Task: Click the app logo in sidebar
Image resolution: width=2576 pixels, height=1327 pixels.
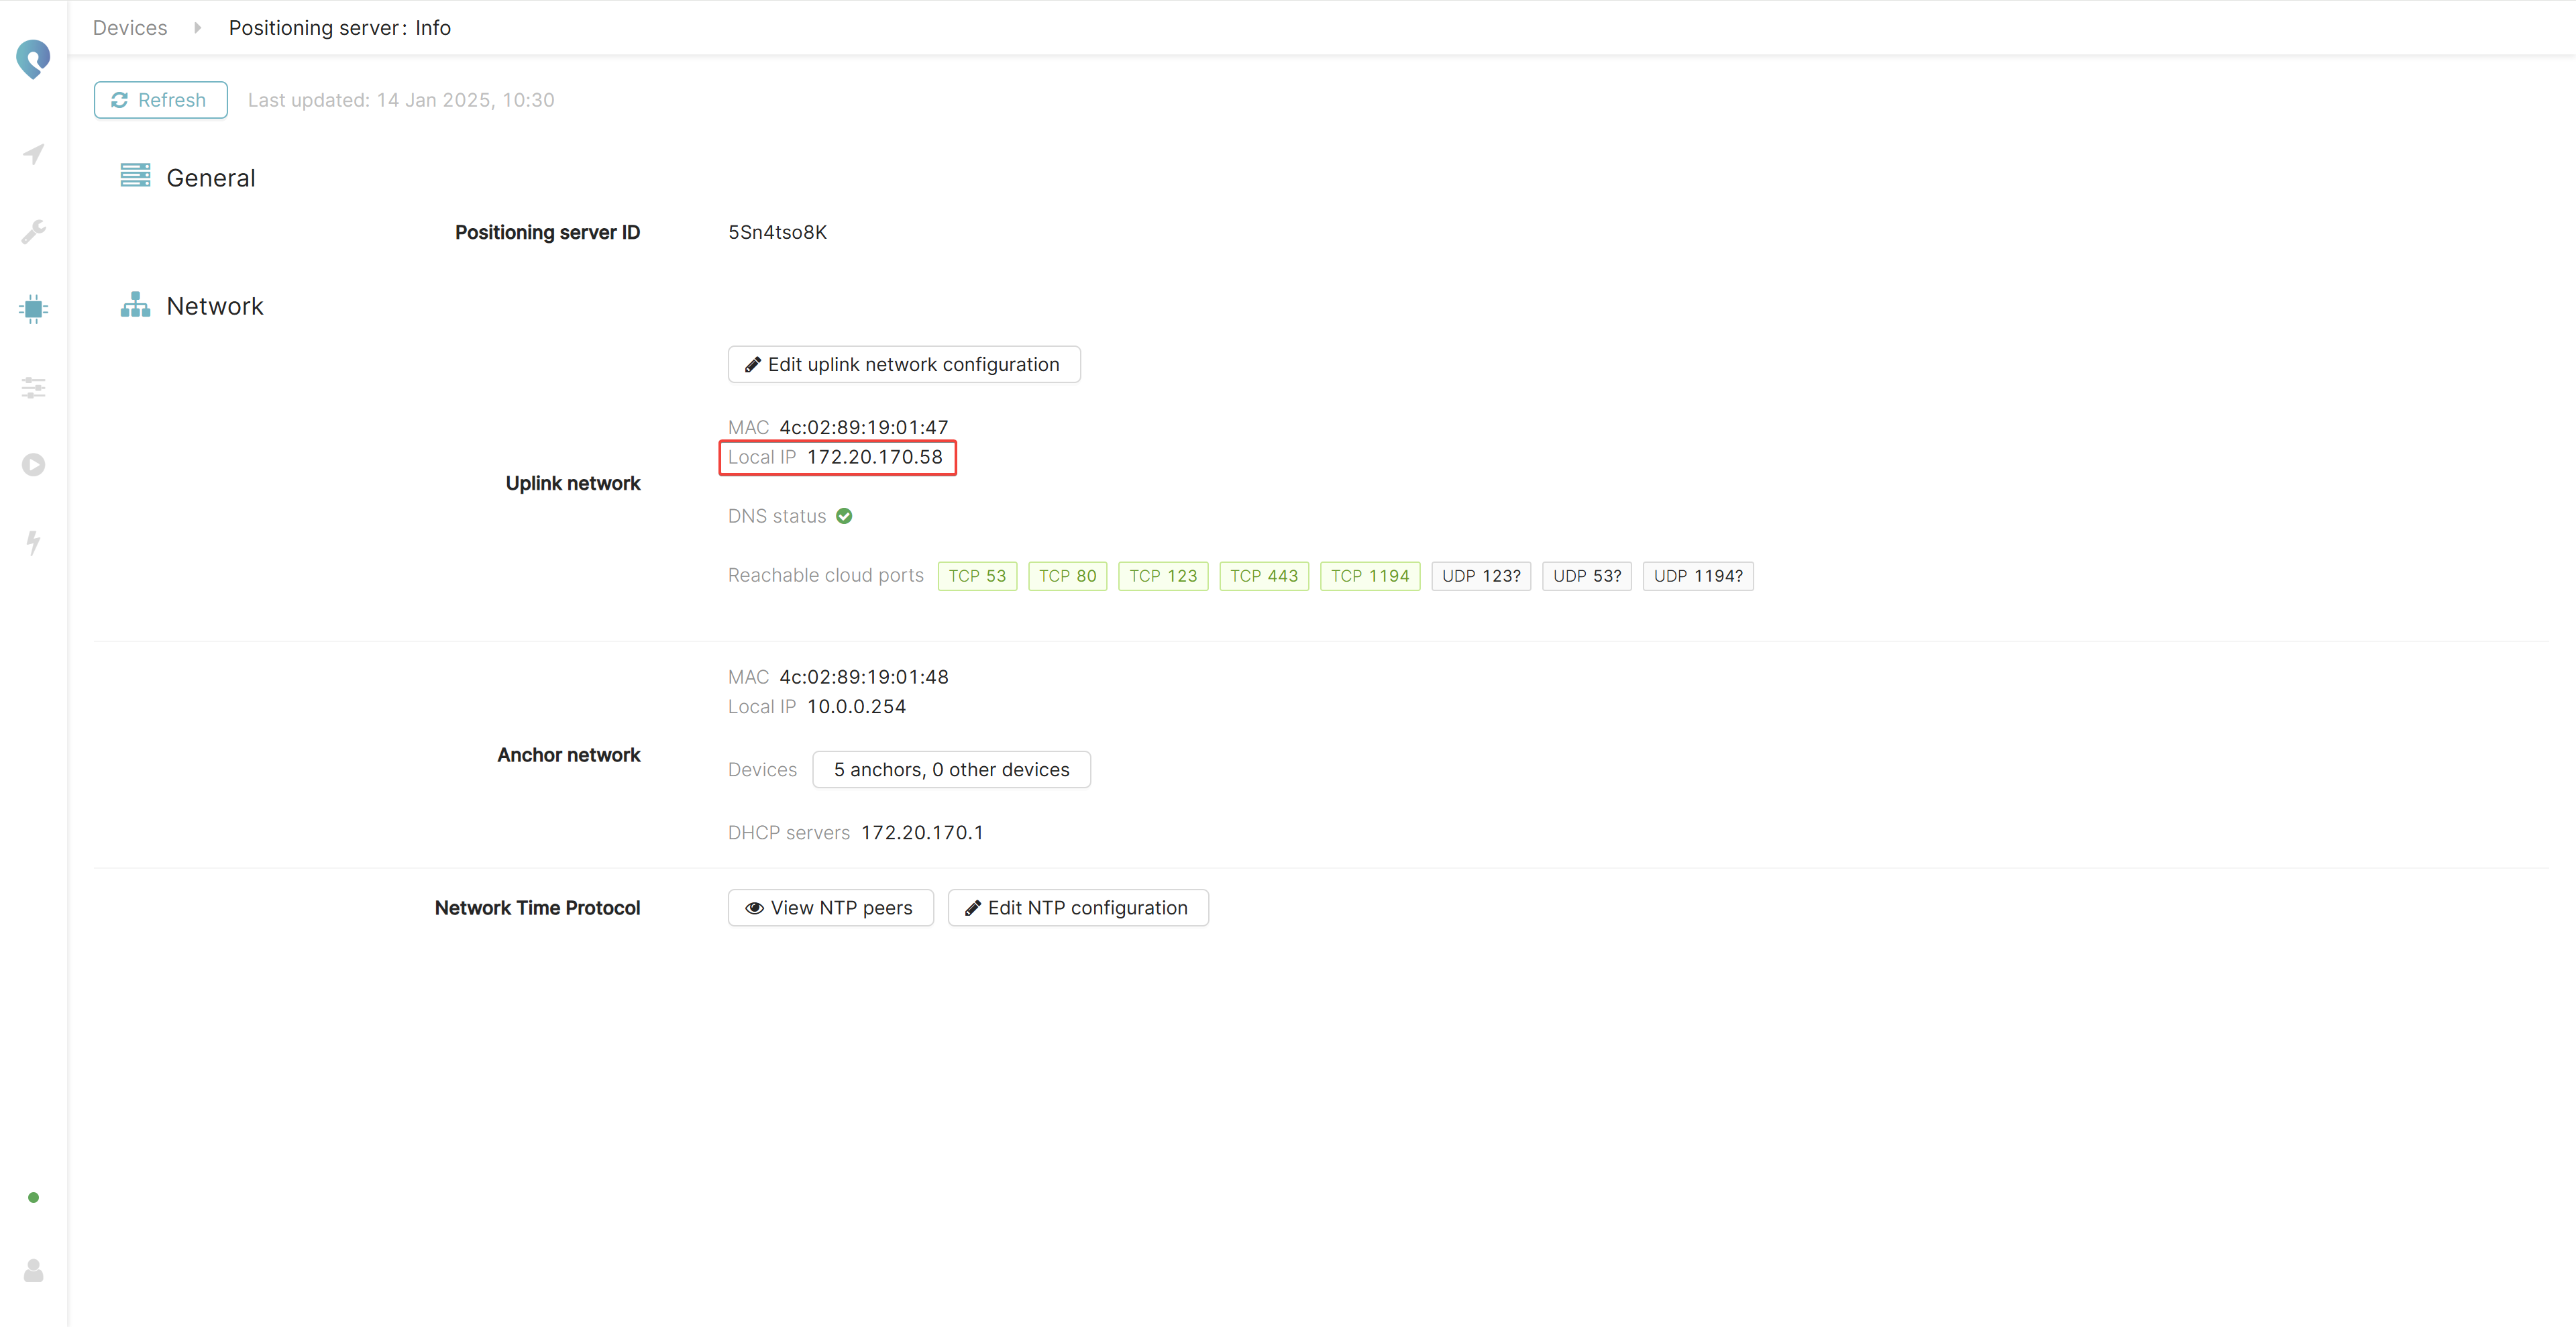Action: (33, 59)
